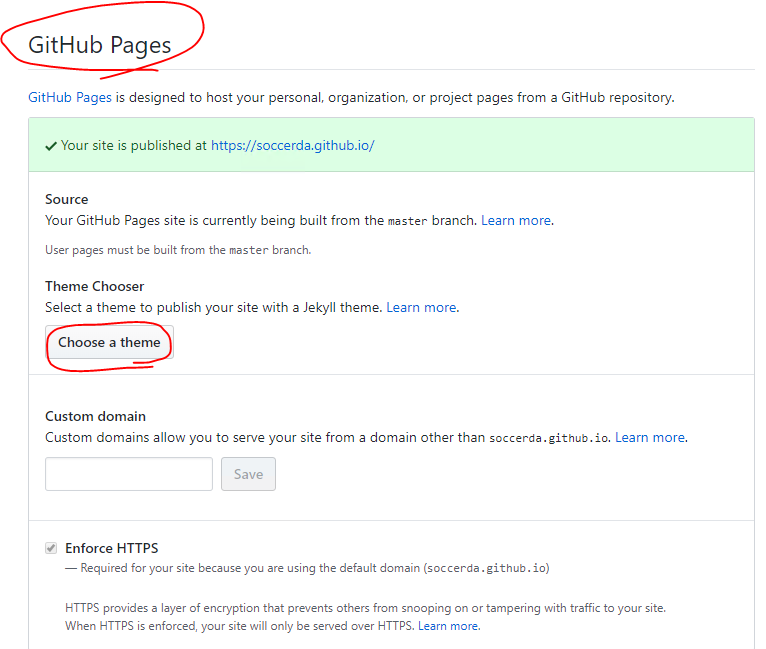Viewport: 766px width, 649px height.
Task: Click Learn more in the Theme Chooser section
Action: (422, 308)
